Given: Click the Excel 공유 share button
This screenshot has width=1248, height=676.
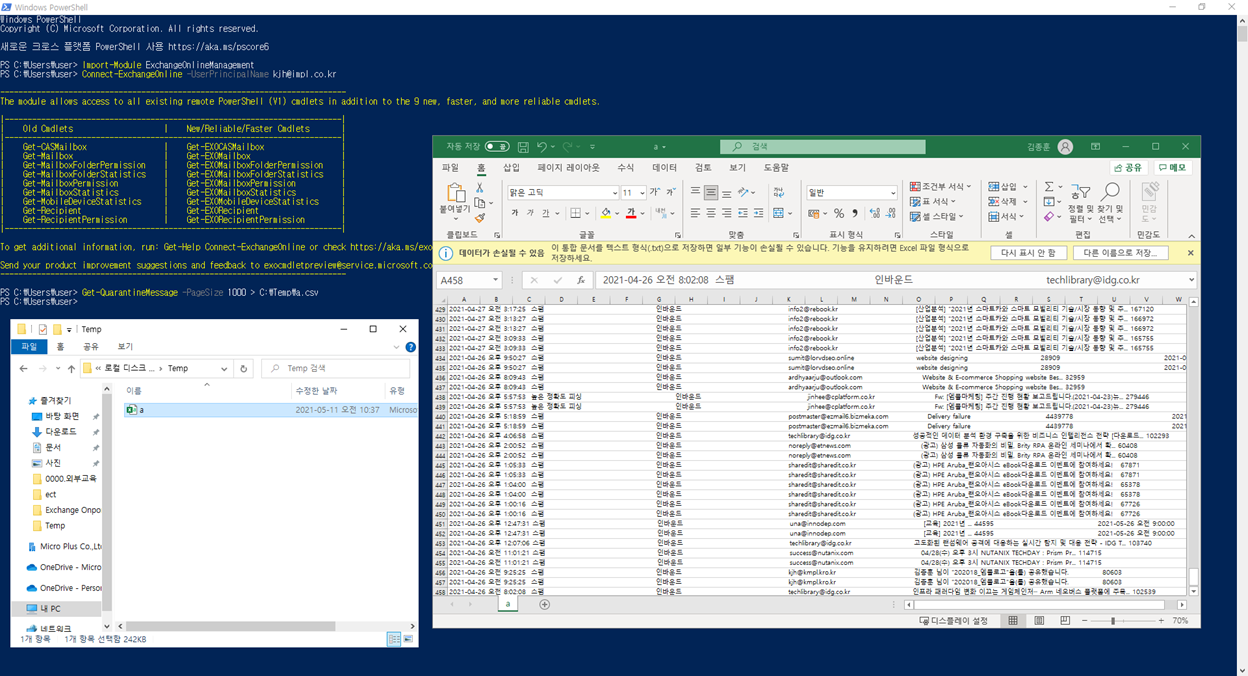Looking at the screenshot, I should pos(1127,168).
